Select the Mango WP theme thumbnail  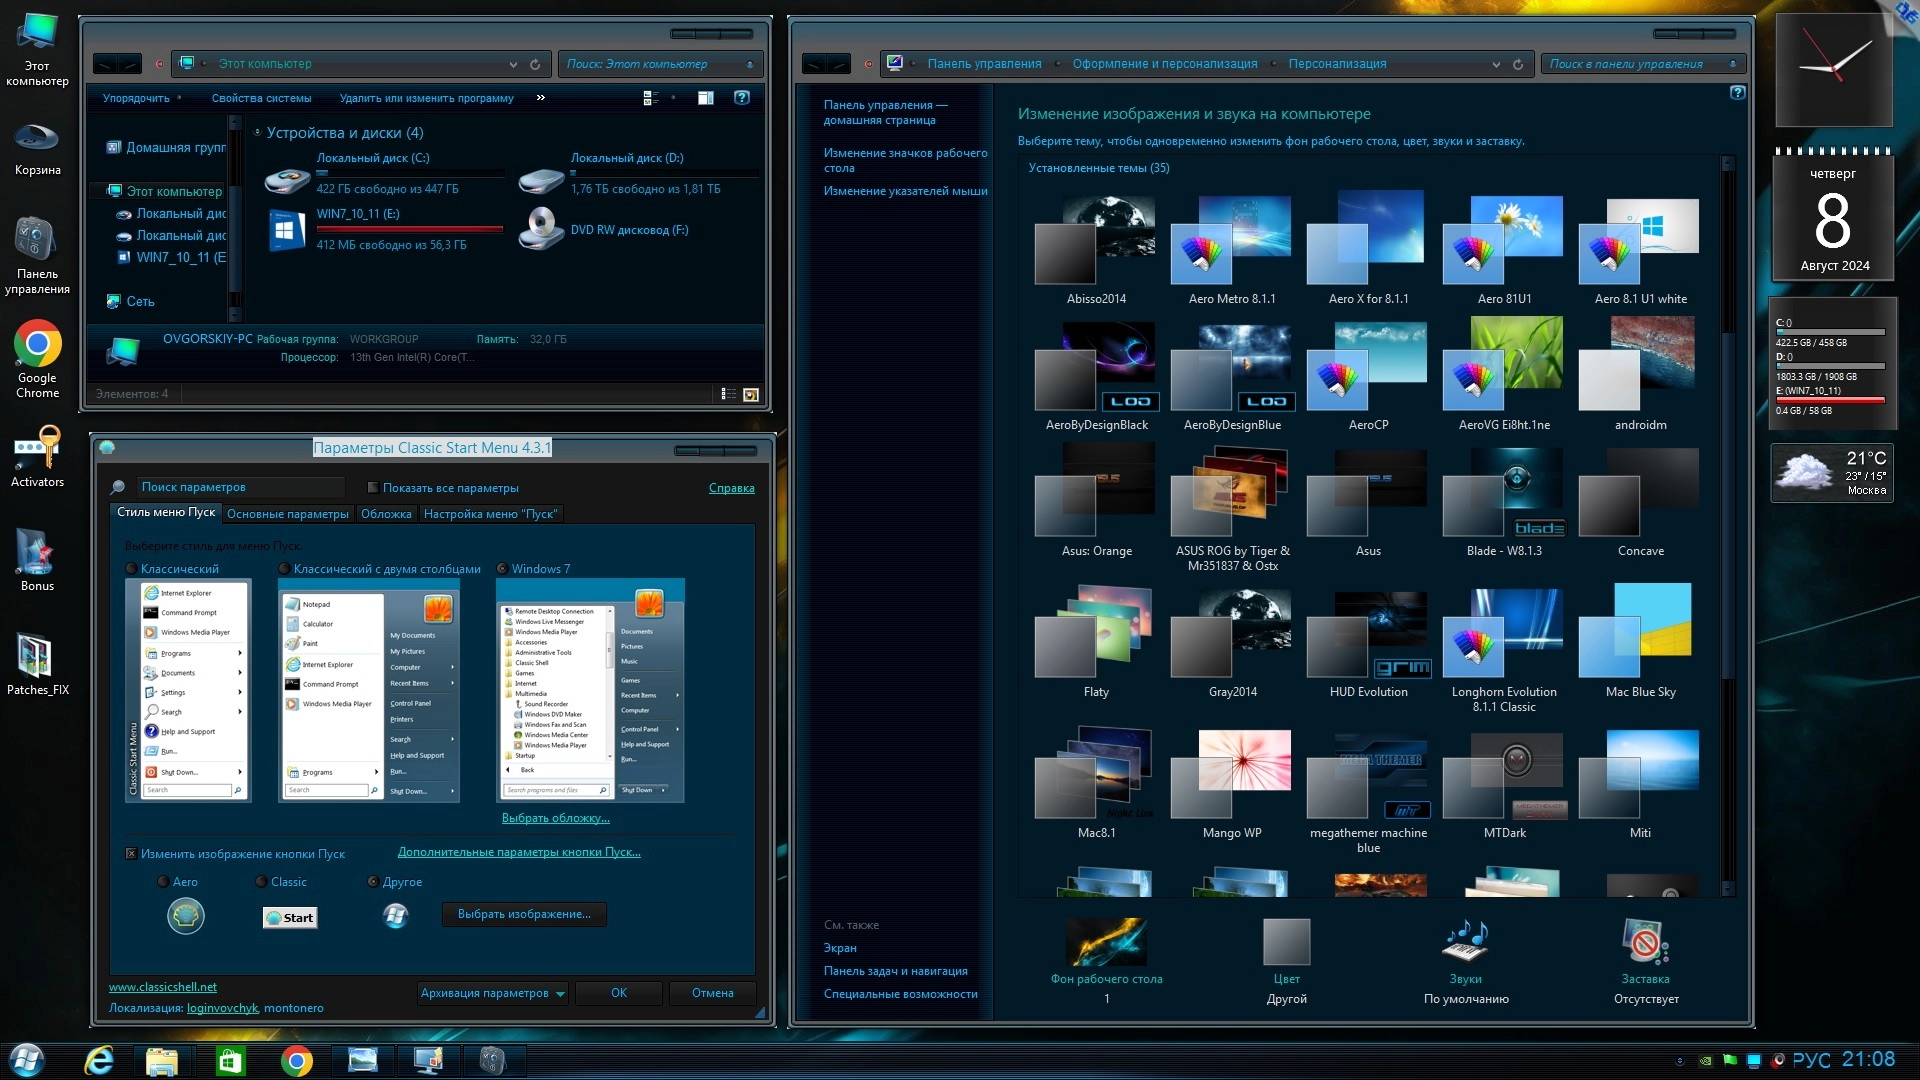tap(1231, 775)
